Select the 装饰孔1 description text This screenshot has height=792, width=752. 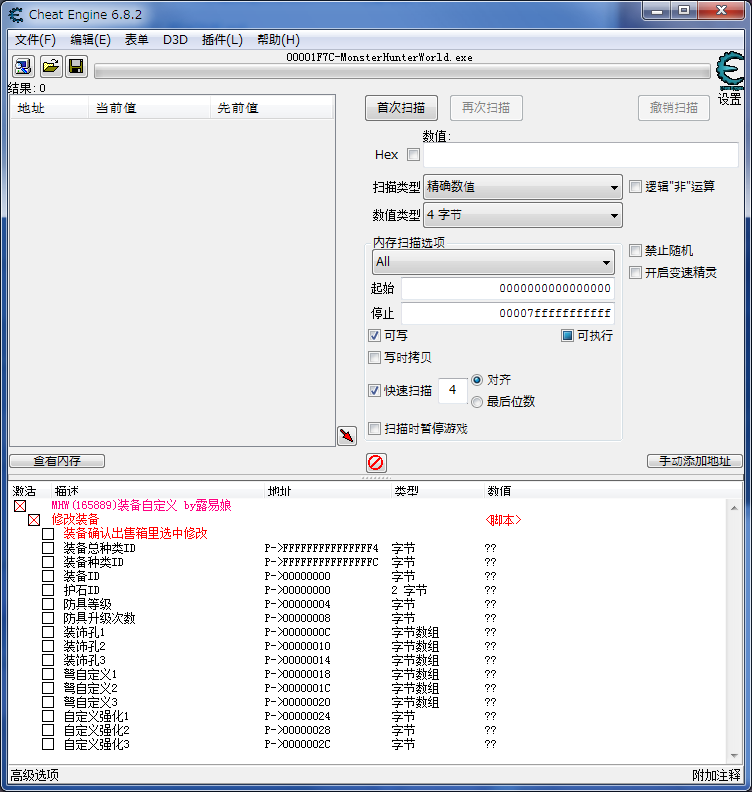point(84,632)
